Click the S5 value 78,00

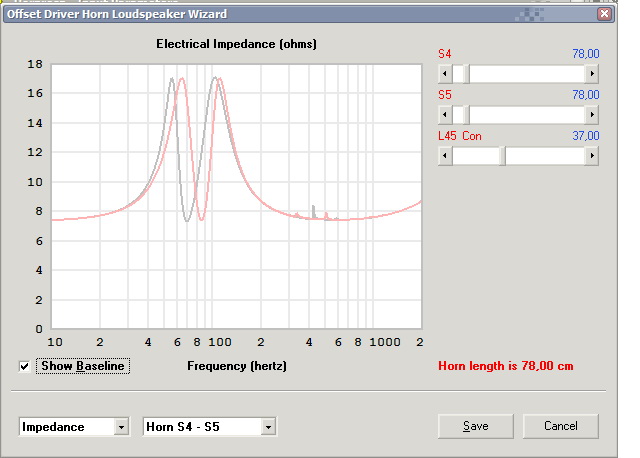point(586,95)
